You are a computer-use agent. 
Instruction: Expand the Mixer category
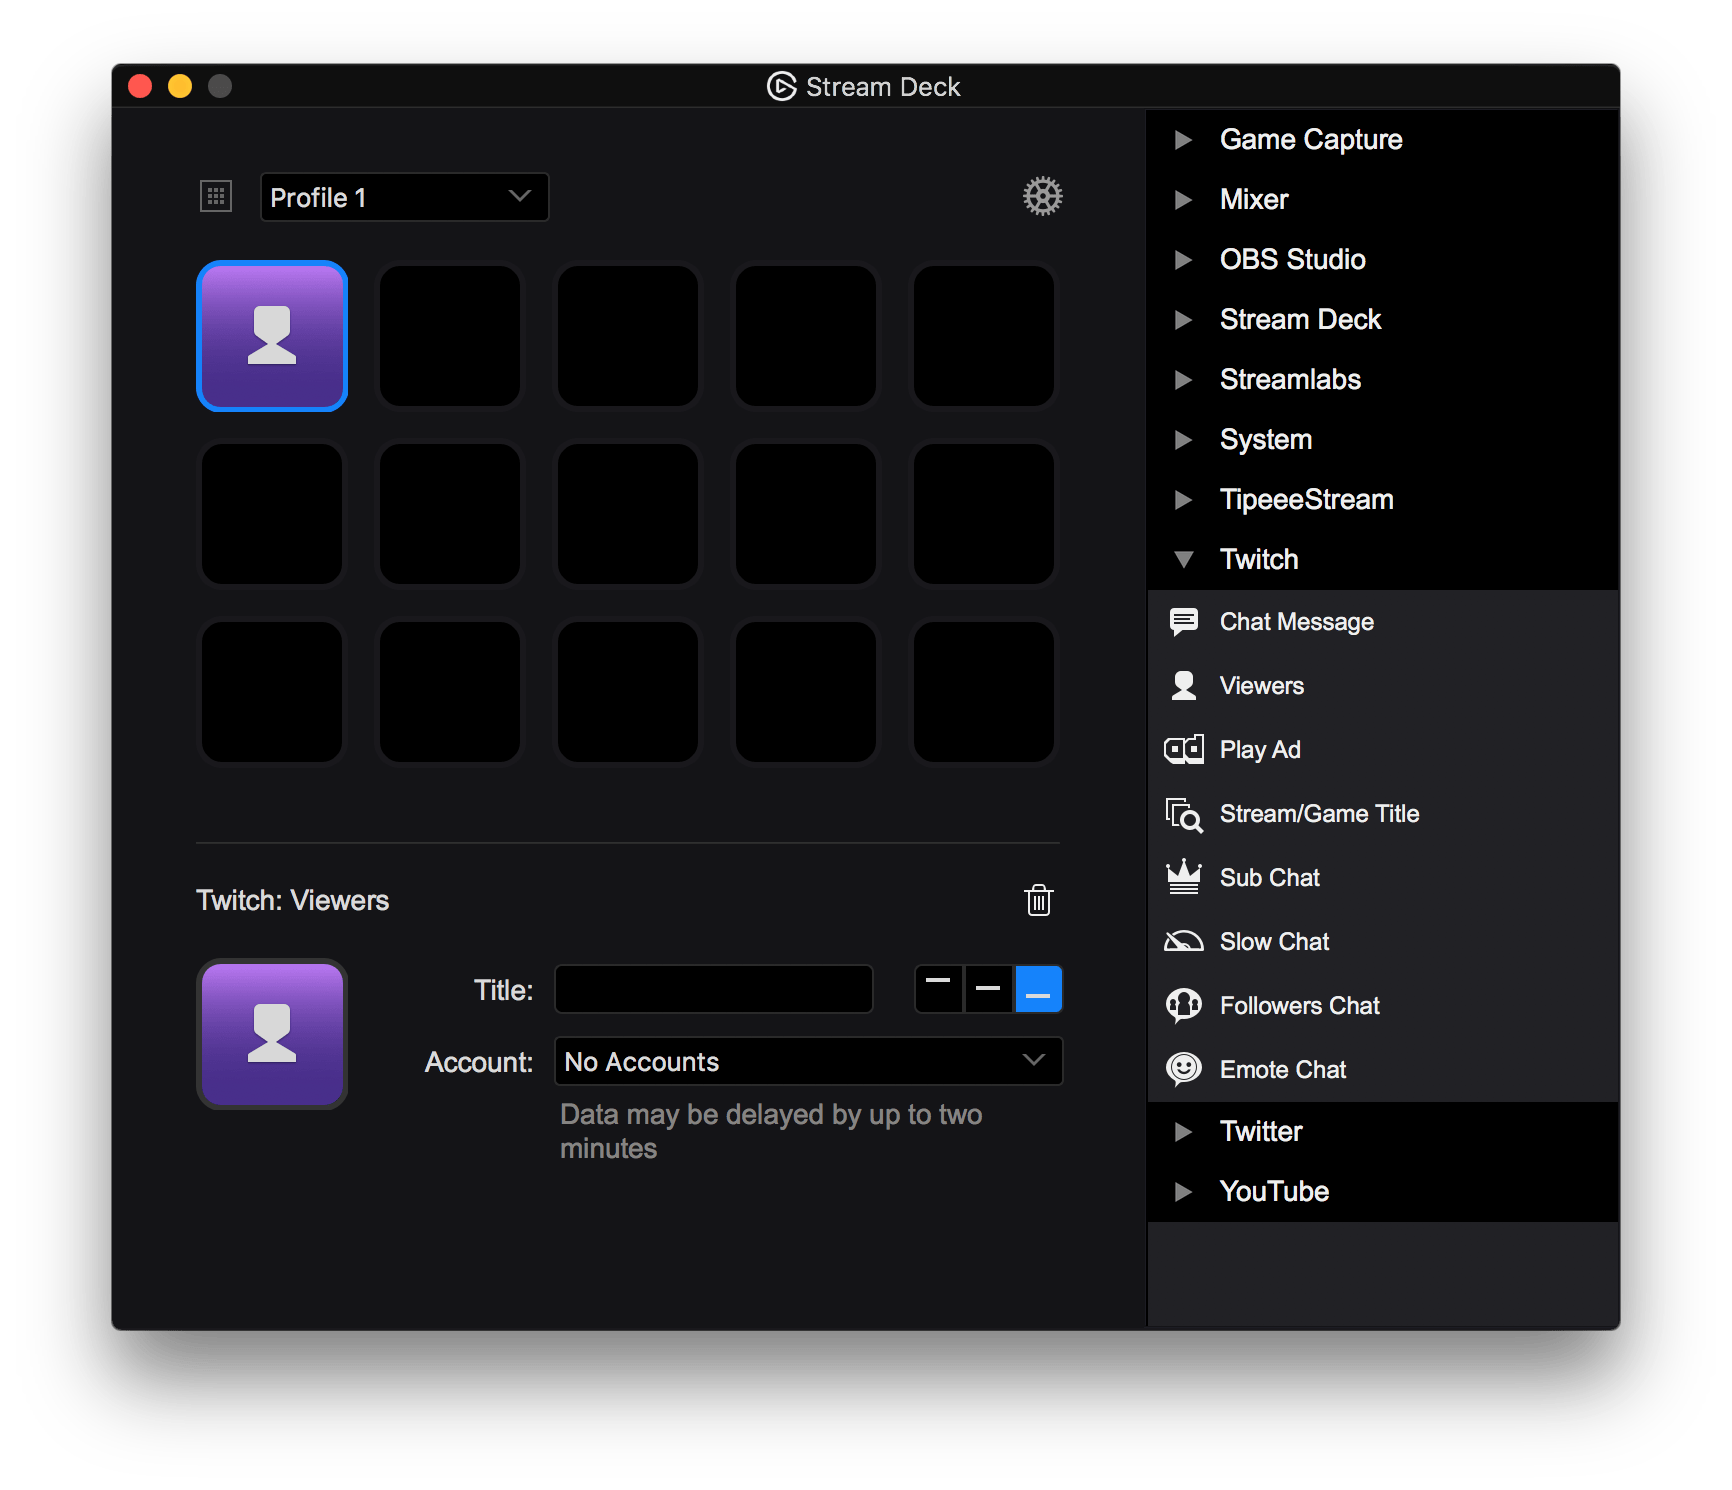pos(1183,200)
